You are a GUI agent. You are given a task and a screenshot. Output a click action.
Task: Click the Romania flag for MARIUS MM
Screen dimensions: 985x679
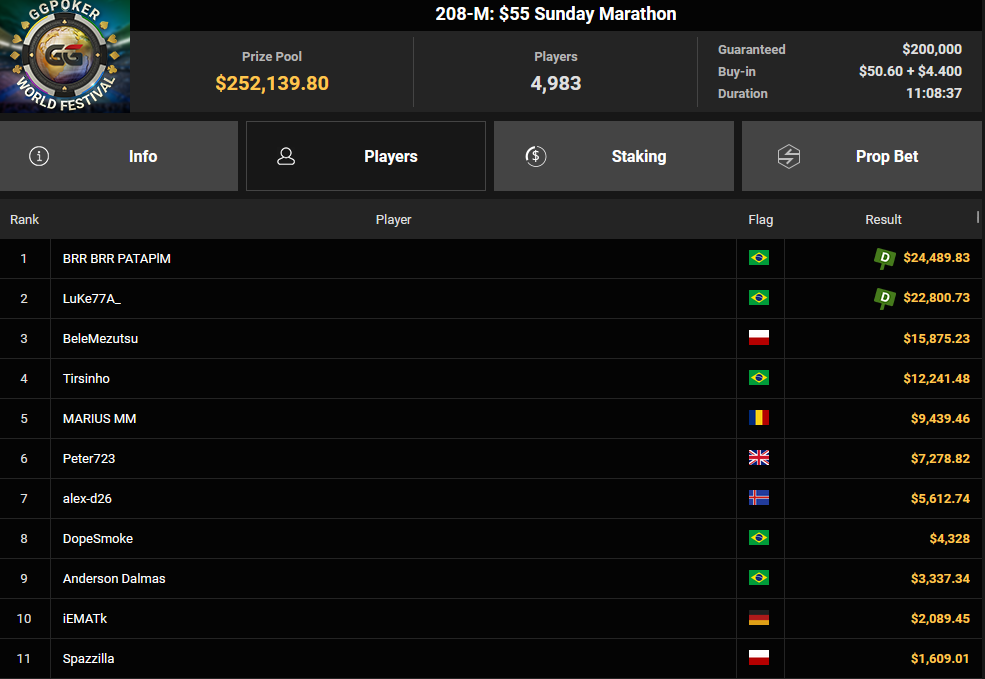click(x=759, y=418)
